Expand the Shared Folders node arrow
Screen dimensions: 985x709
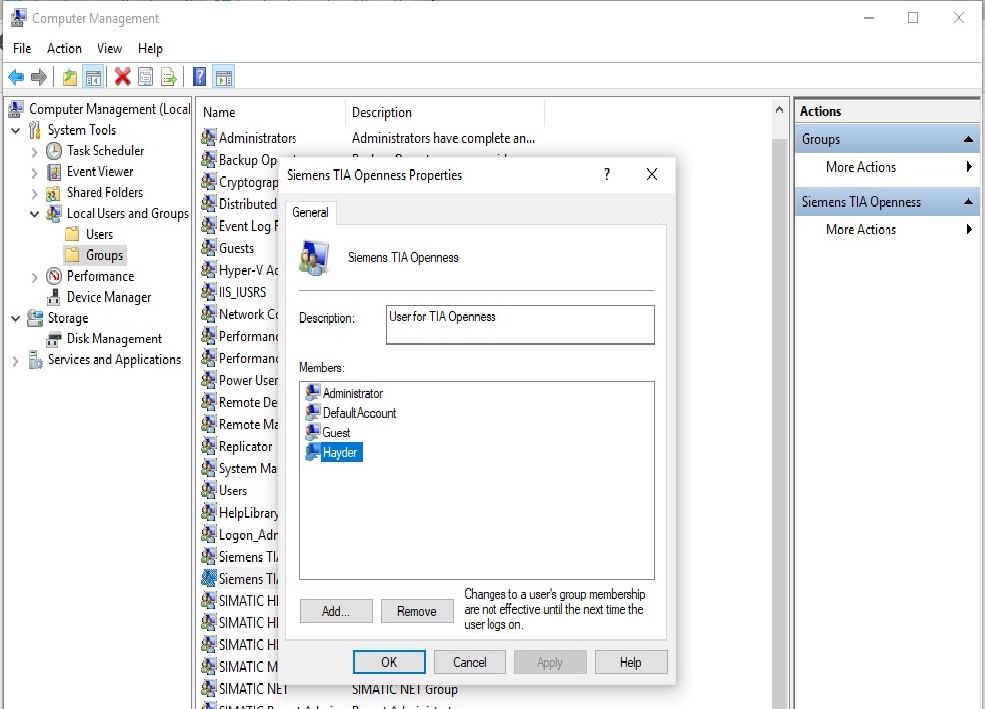pyautogui.click(x=35, y=193)
